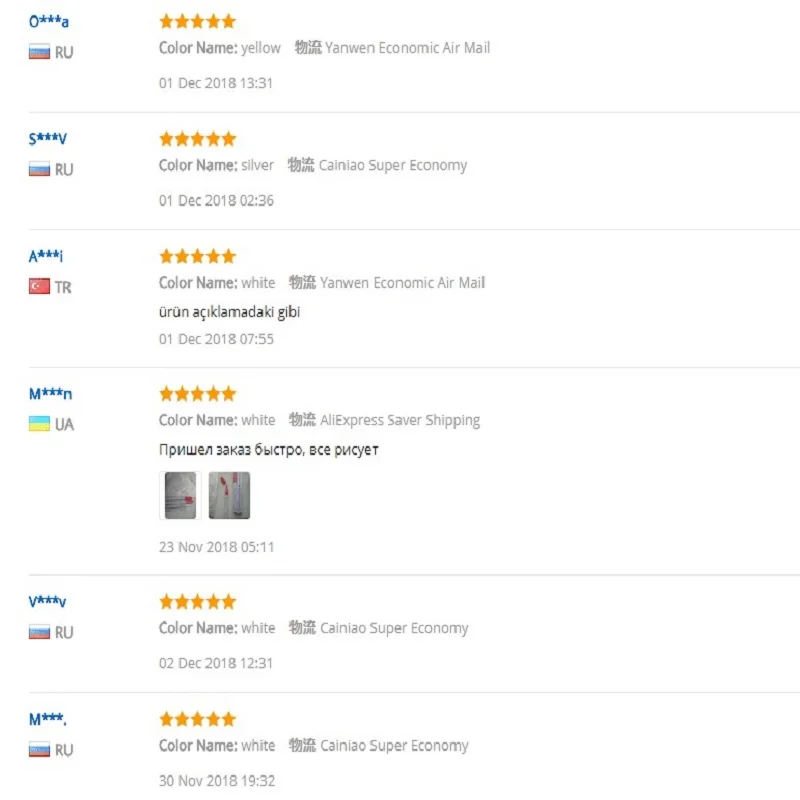Click the review text 'Пришел заказ быстро, все рисует'
Viewport: 800px width, 800px height.
pos(268,449)
